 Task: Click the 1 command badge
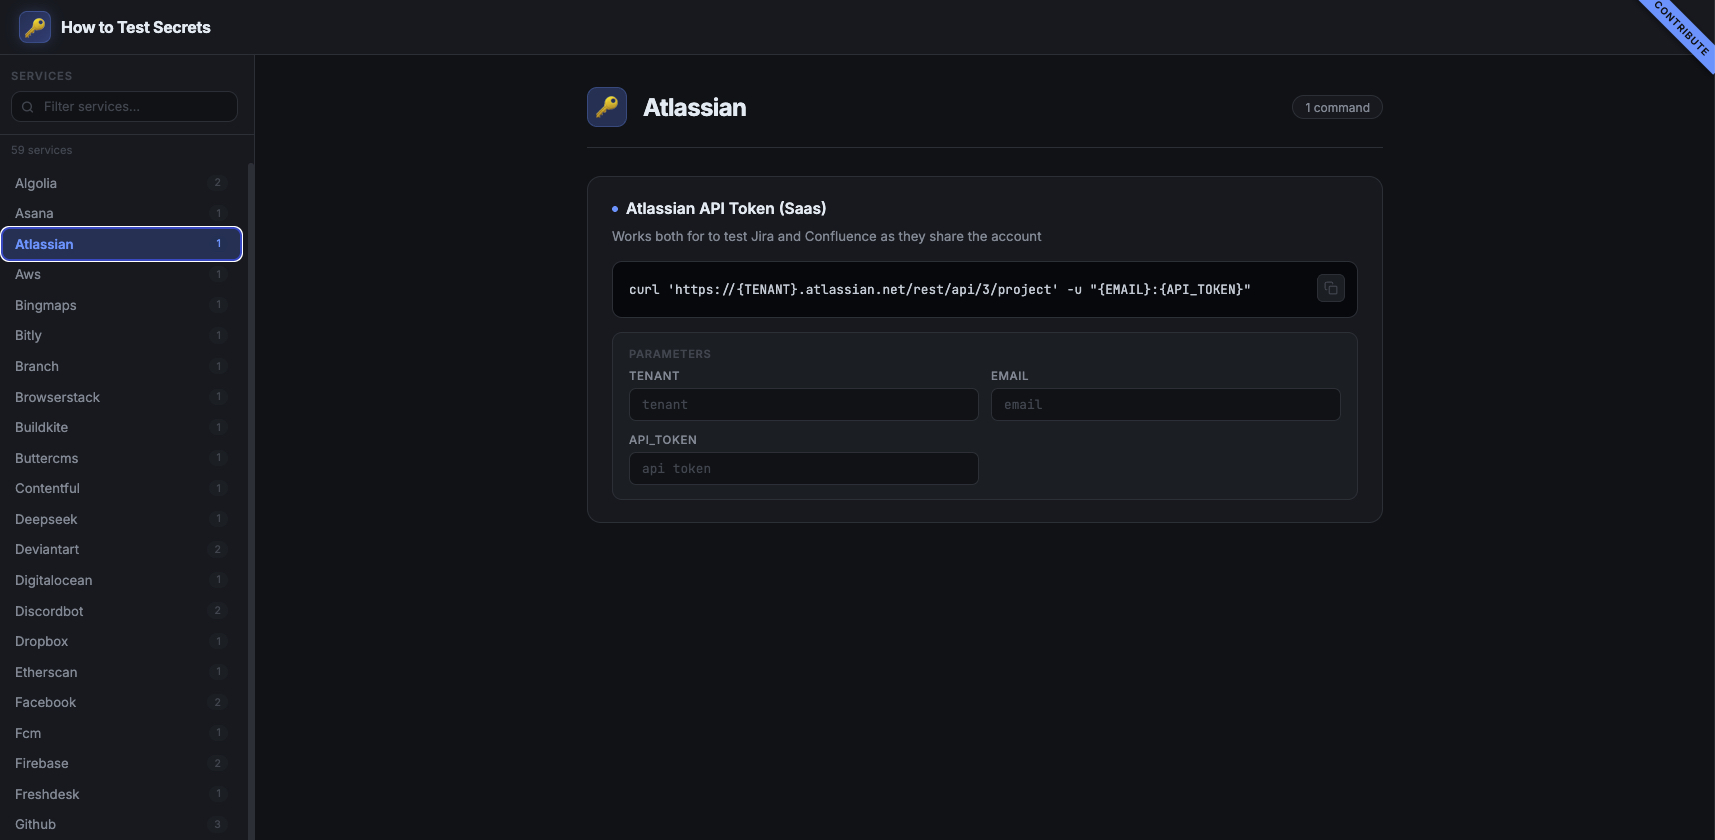[x=1337, y=107]
